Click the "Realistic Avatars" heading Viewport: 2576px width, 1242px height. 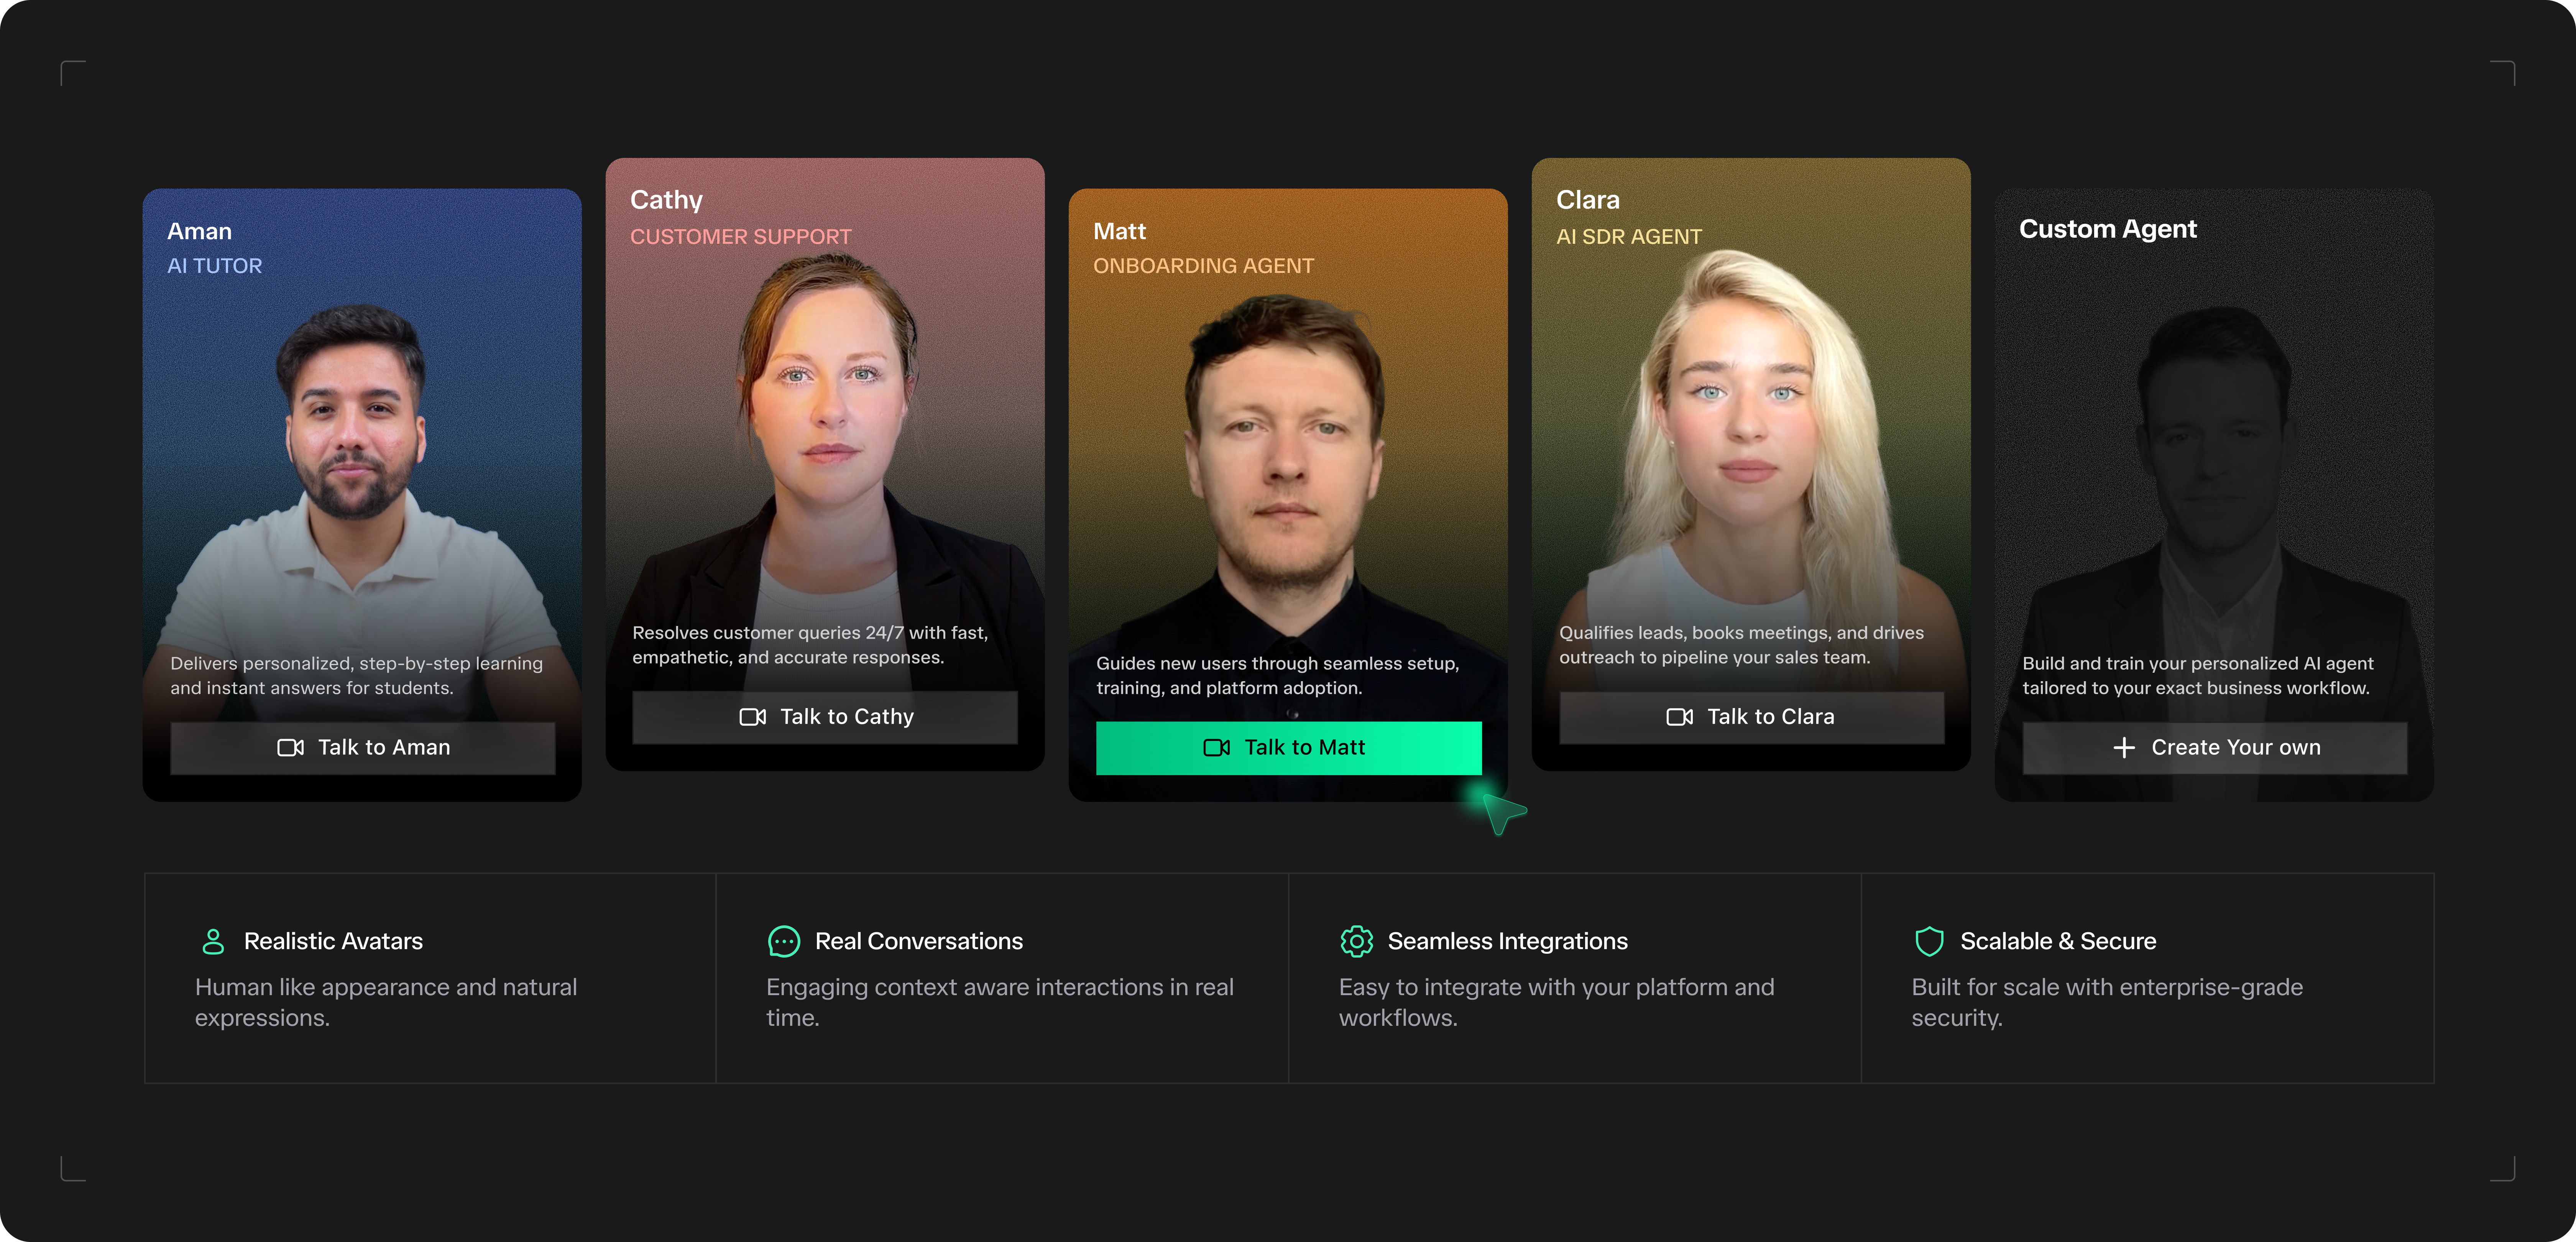coord(333,941)
